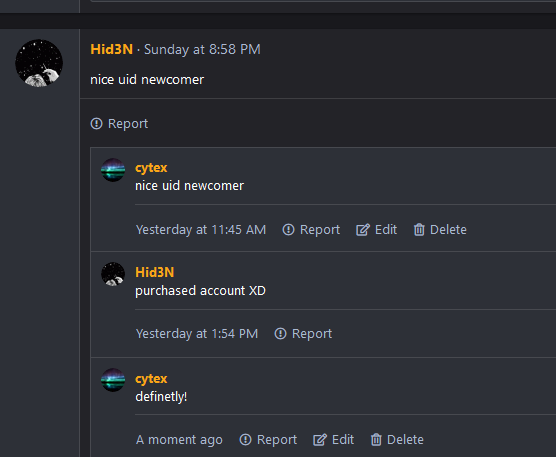Click cytex's avatar in first comment
Viewport: 556px width, 457px height.
pyautogui.click(x=113, y=170)
